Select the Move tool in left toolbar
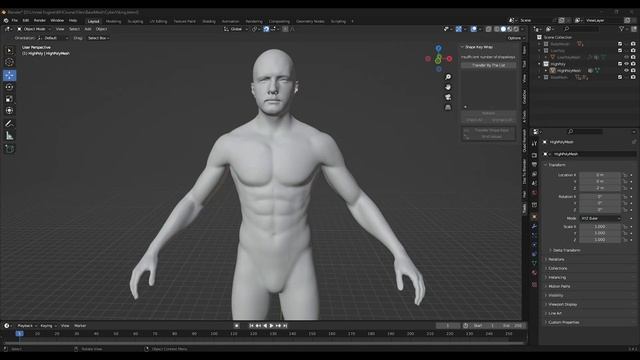The image size is (640, 360). (x=9, y=75)
